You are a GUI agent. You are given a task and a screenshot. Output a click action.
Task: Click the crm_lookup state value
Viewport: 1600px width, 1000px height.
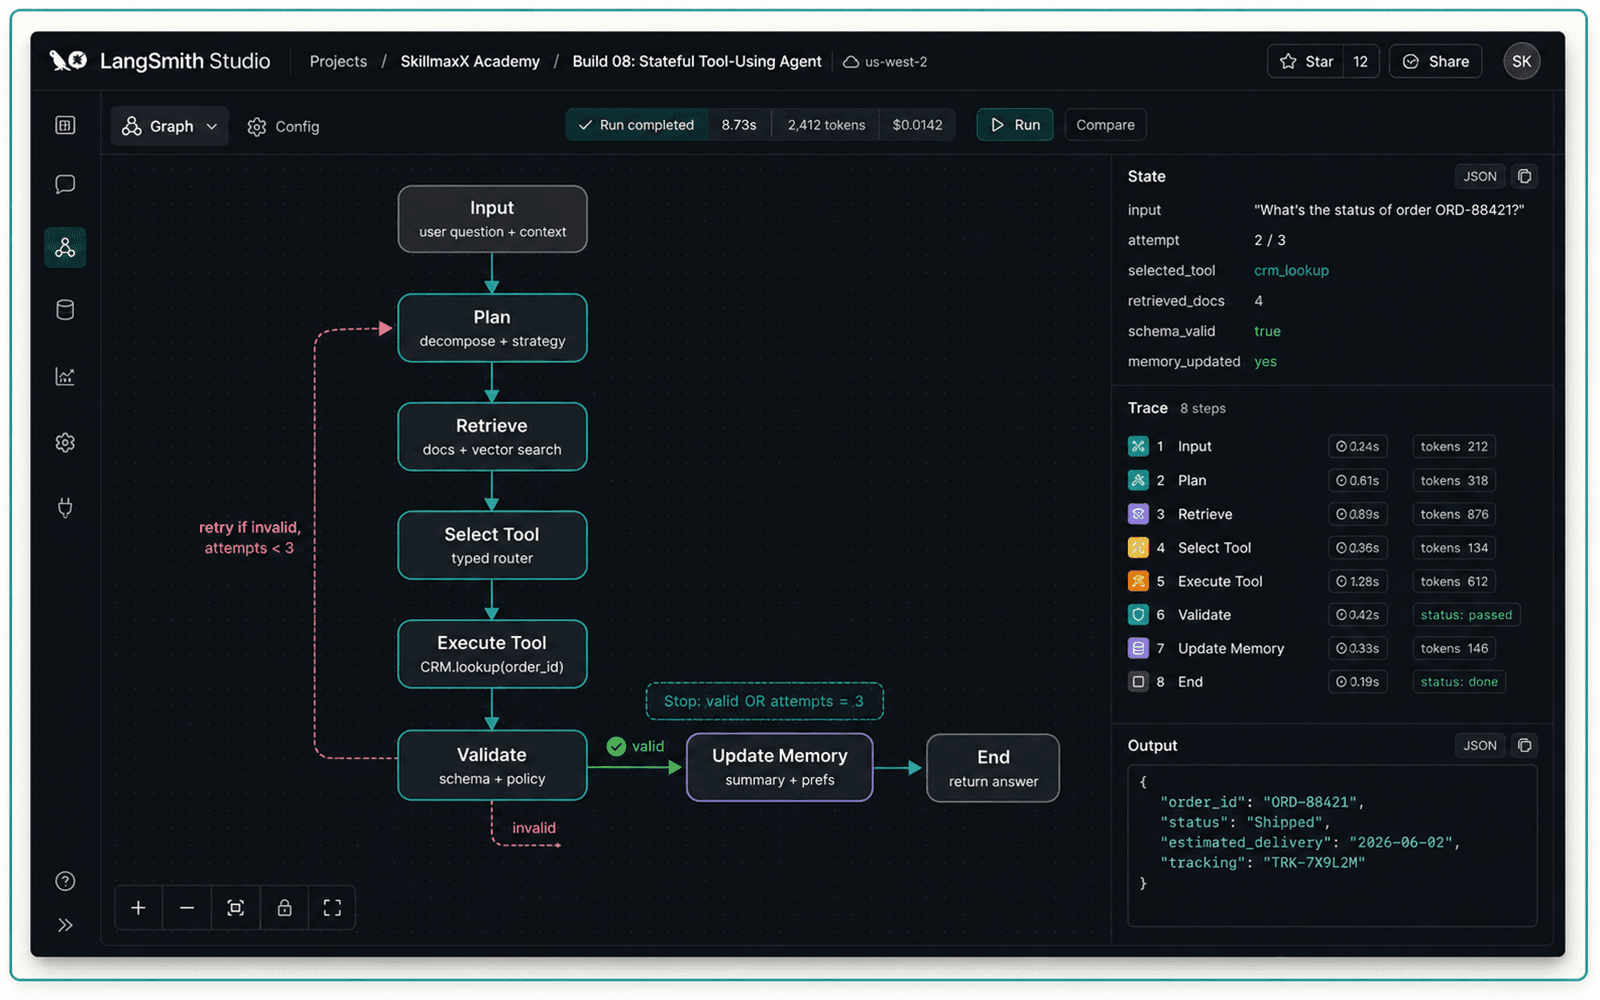click(1291, 270)
